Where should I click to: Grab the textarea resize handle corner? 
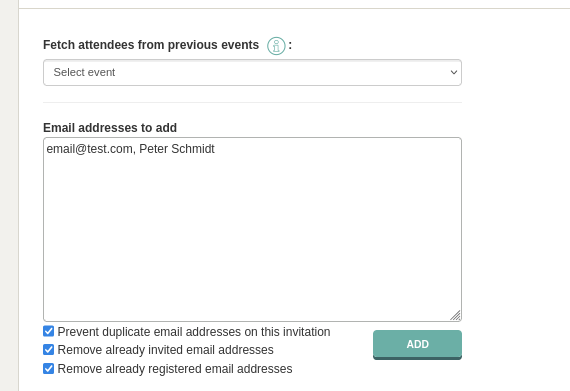coord(455,315)
